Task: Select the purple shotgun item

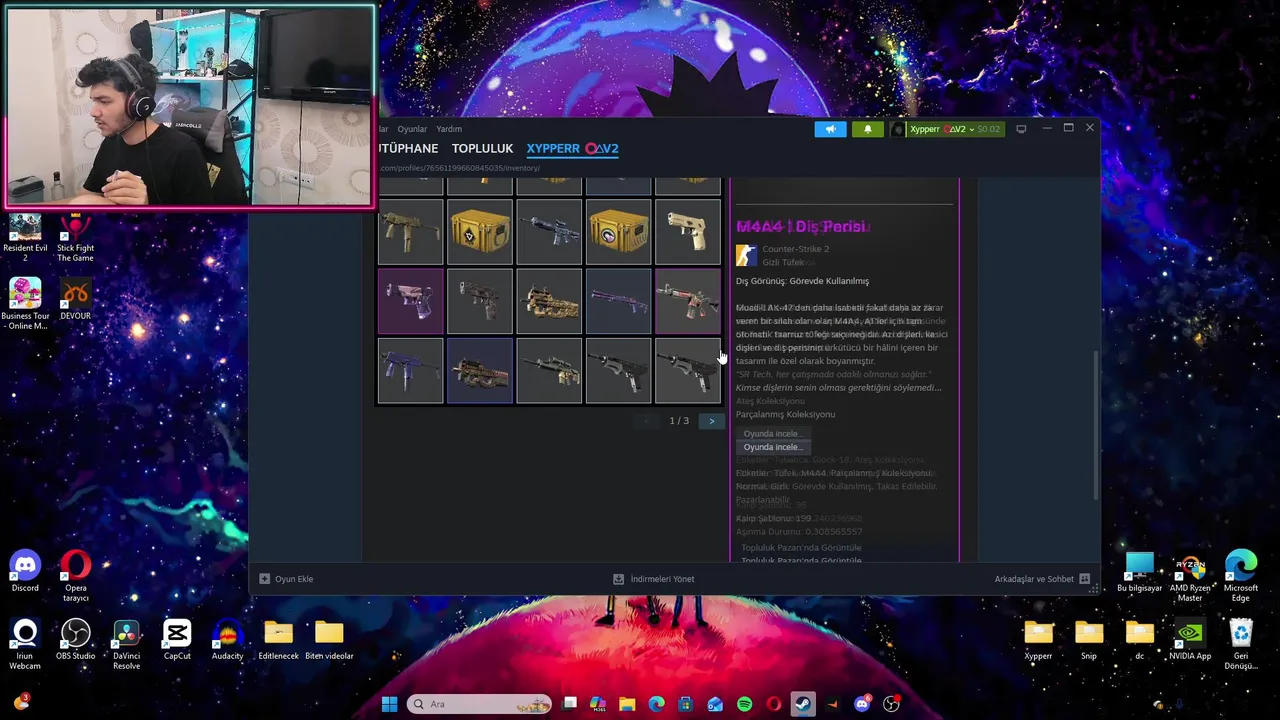Action: tap(618, 301)
